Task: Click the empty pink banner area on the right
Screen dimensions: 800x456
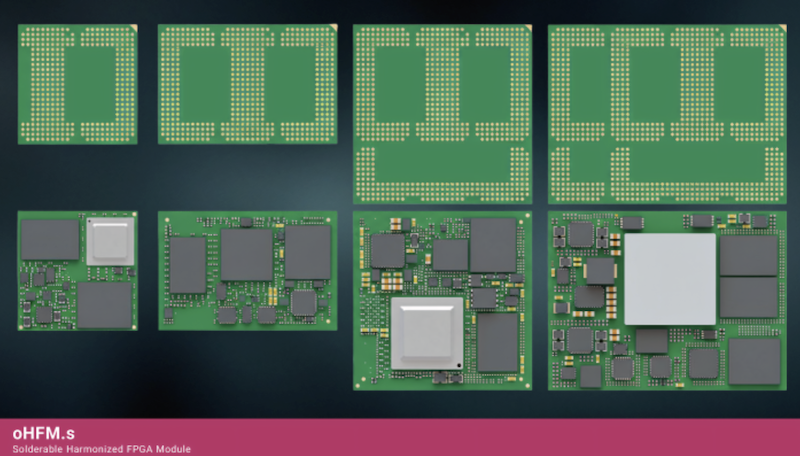Action: [x=600, y=437]
